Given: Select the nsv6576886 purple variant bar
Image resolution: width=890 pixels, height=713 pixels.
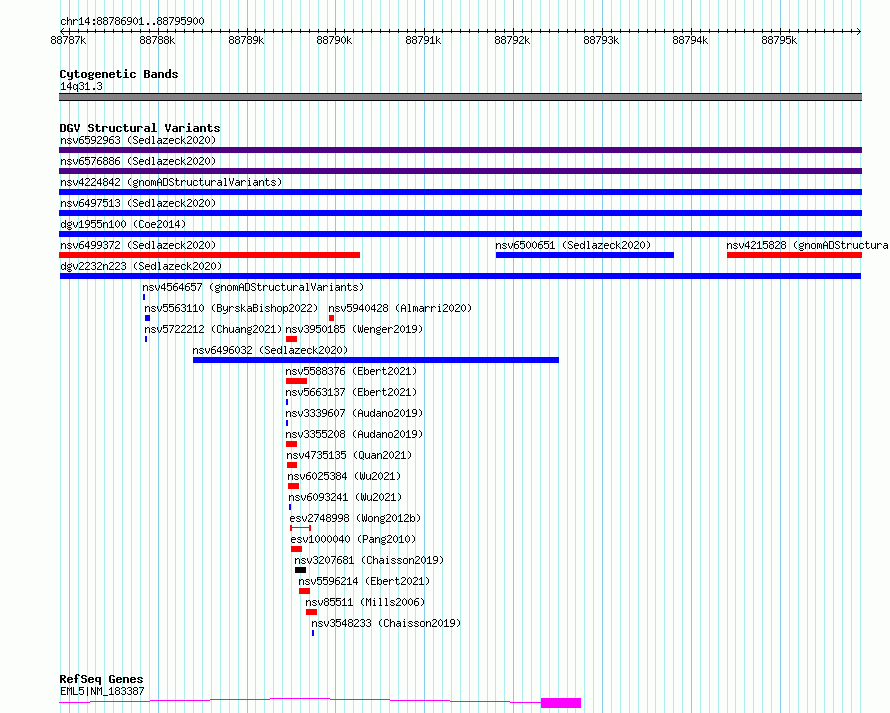Looking at the screenshot, I should 460,171.
